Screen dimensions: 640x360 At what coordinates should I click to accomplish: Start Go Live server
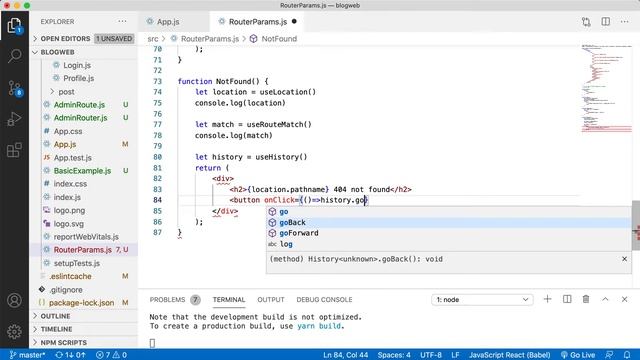(578, 355)
